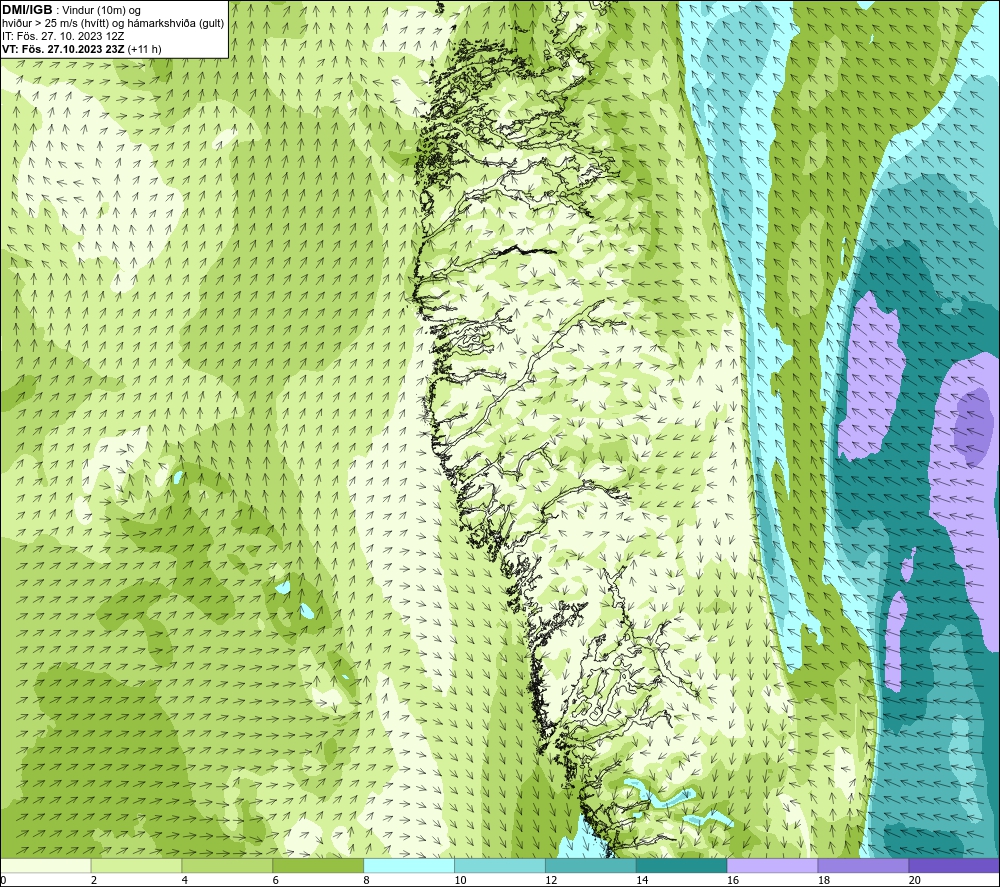The height and width of the screenshot is (887, 1000).
Task: Select the 12–14 m/s medium teal swatch
Action: tap(591, 865)
